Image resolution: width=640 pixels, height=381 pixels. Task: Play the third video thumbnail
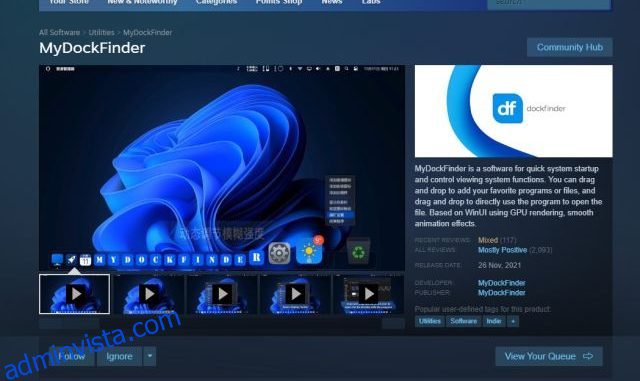coord(222,294)
